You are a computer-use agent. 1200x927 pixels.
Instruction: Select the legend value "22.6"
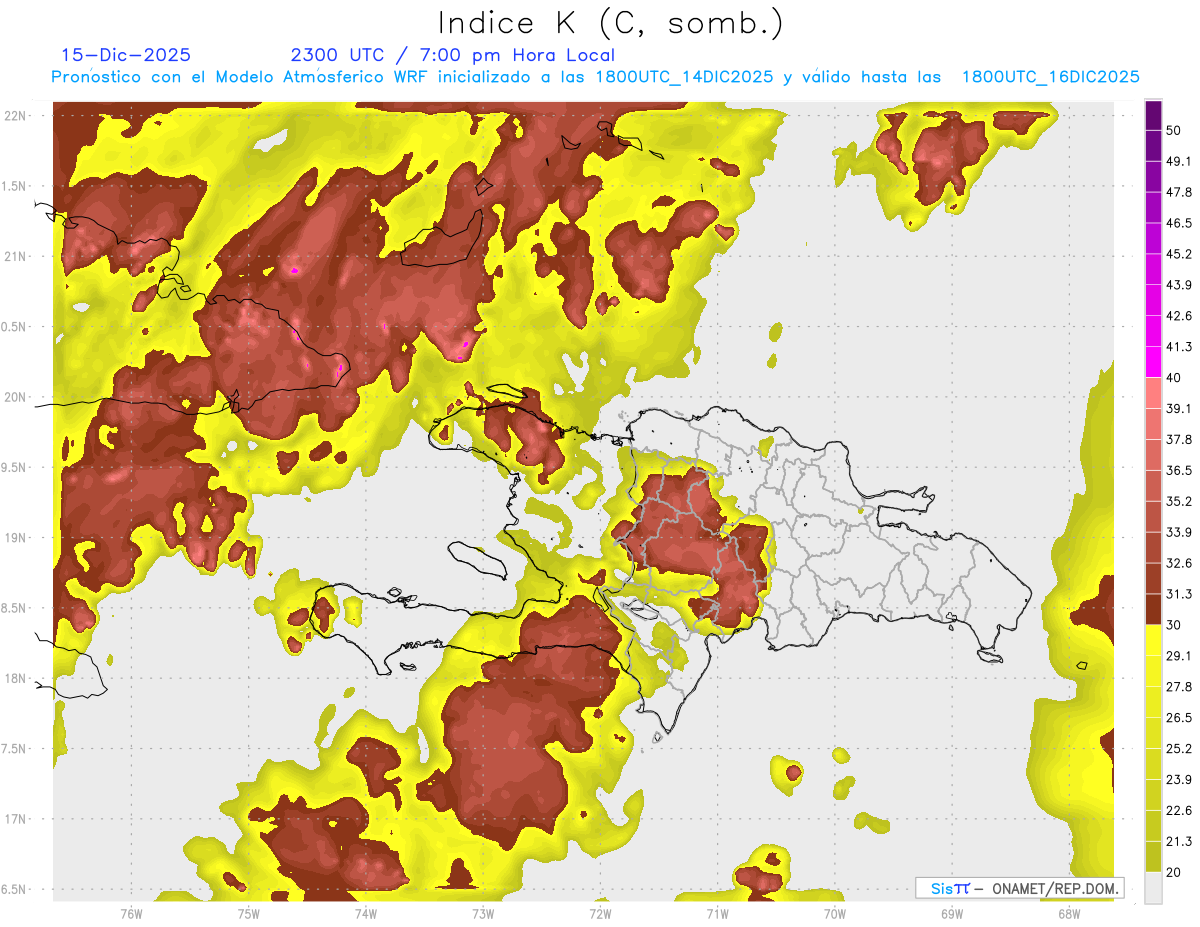coord(1180,810)
